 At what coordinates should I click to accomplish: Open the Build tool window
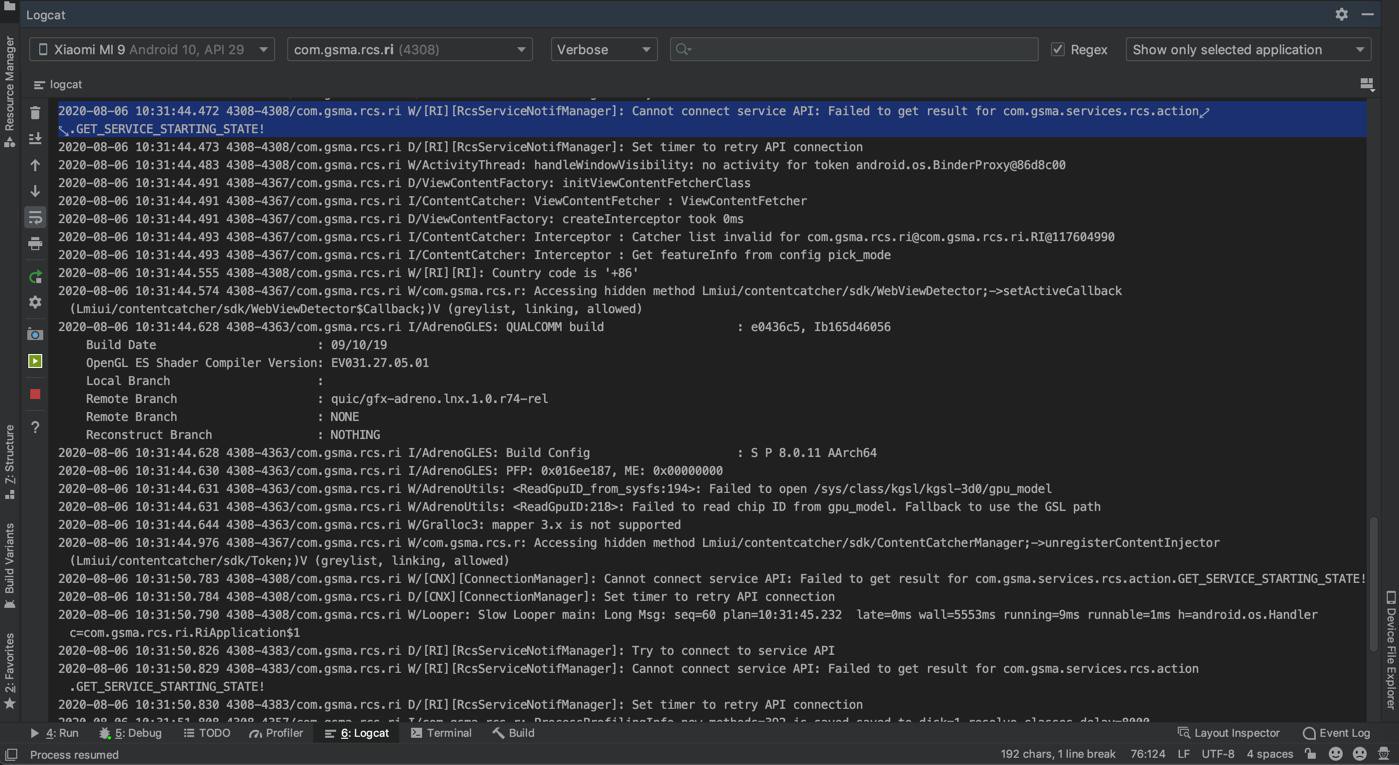513,733
